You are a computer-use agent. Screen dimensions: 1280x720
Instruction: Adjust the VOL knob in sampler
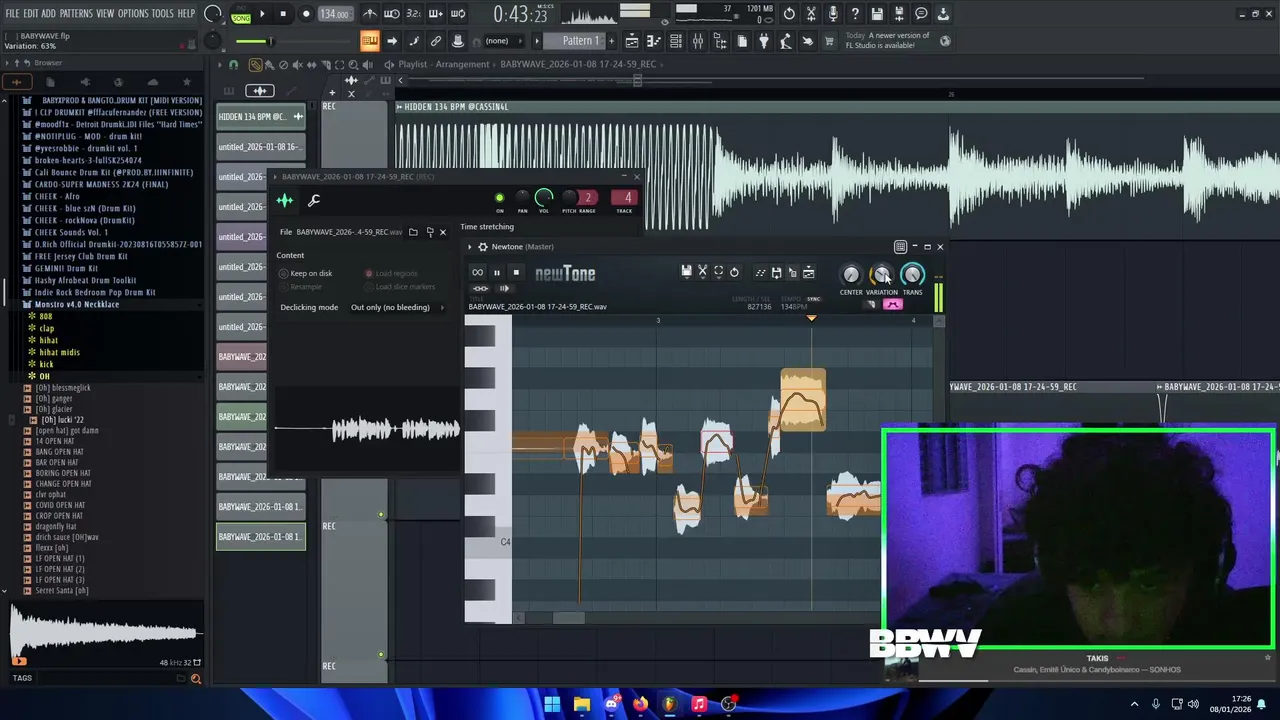(544, 198)
